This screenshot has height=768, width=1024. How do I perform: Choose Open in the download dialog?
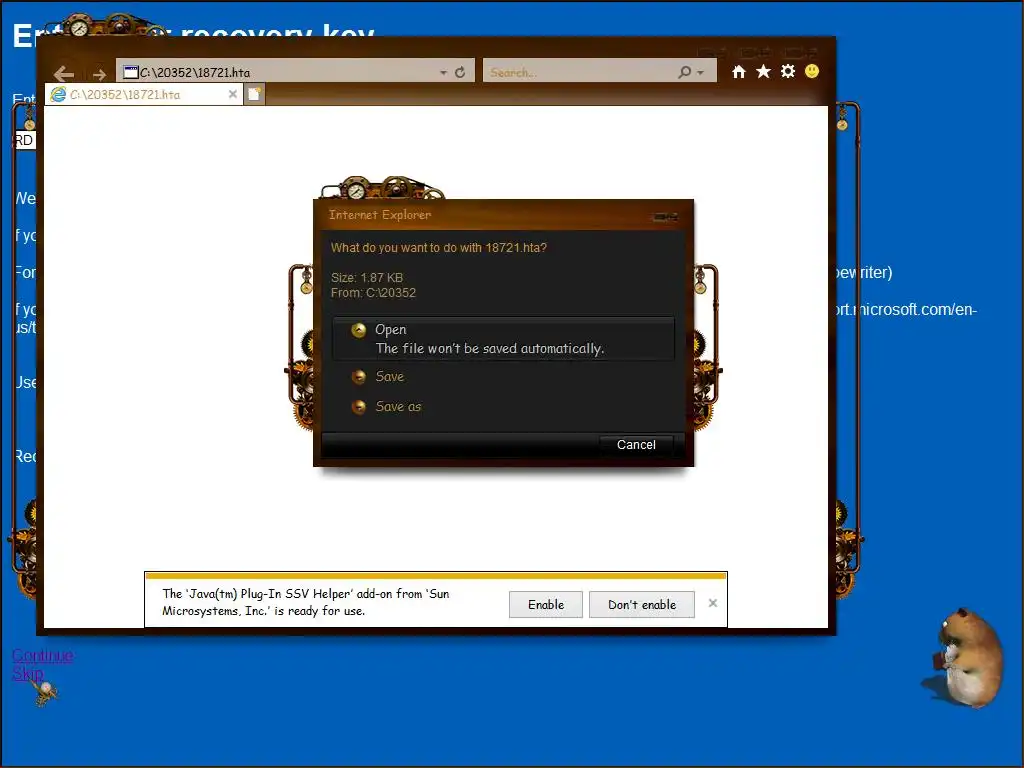tap(503, 339)
